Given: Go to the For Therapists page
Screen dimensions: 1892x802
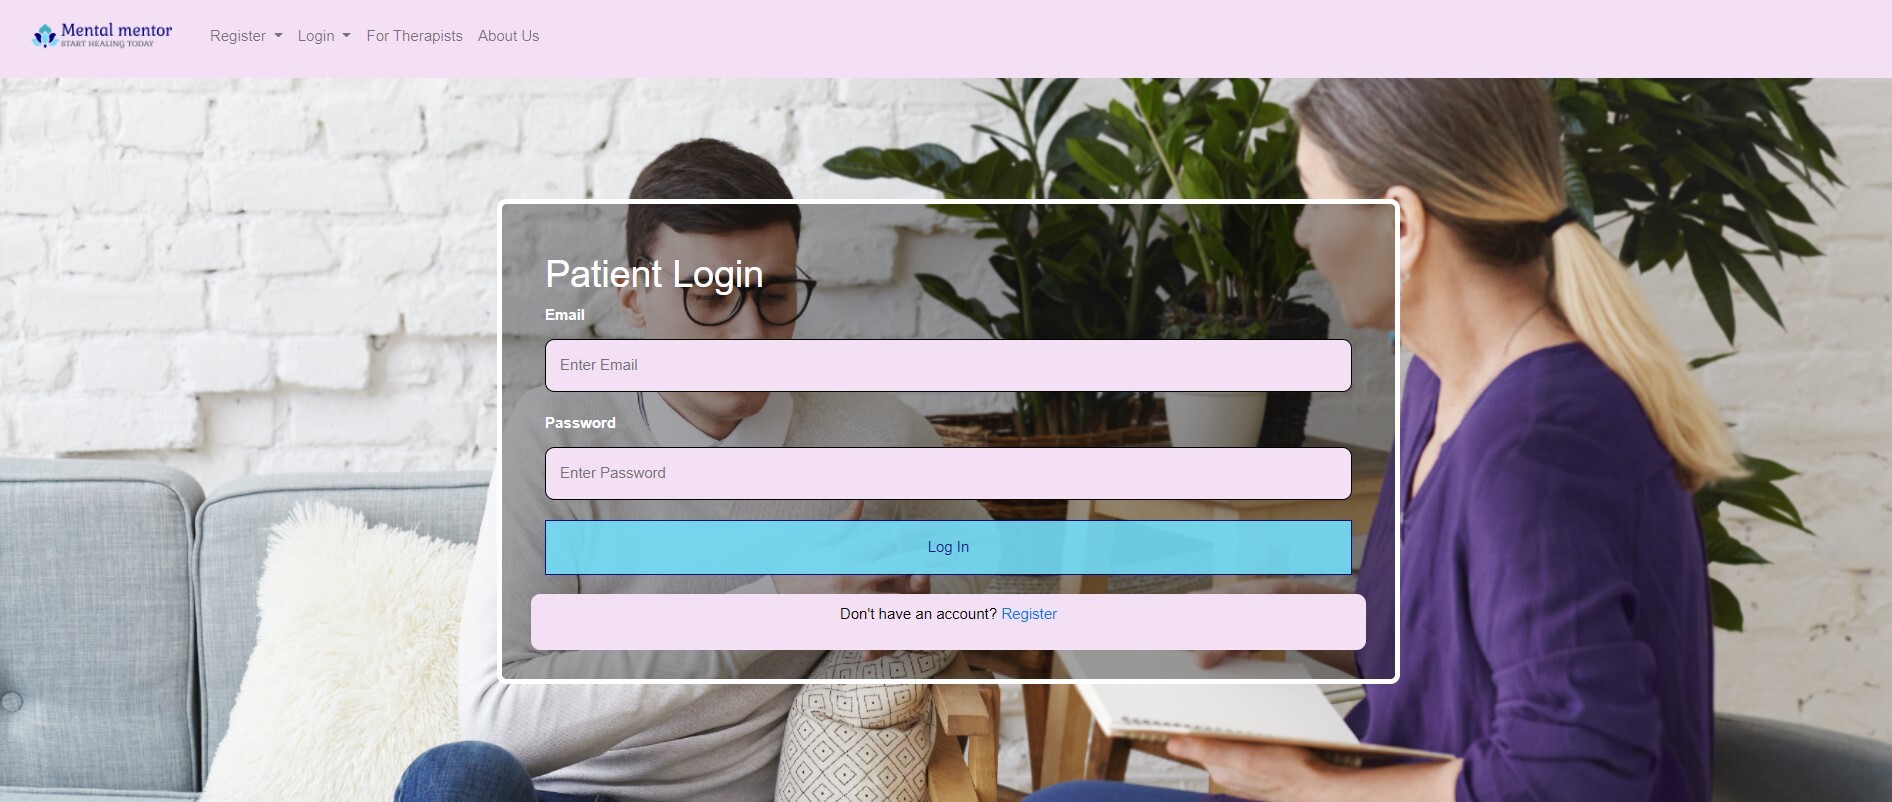Looking at the screenshot, I should (x=414, y=36).
